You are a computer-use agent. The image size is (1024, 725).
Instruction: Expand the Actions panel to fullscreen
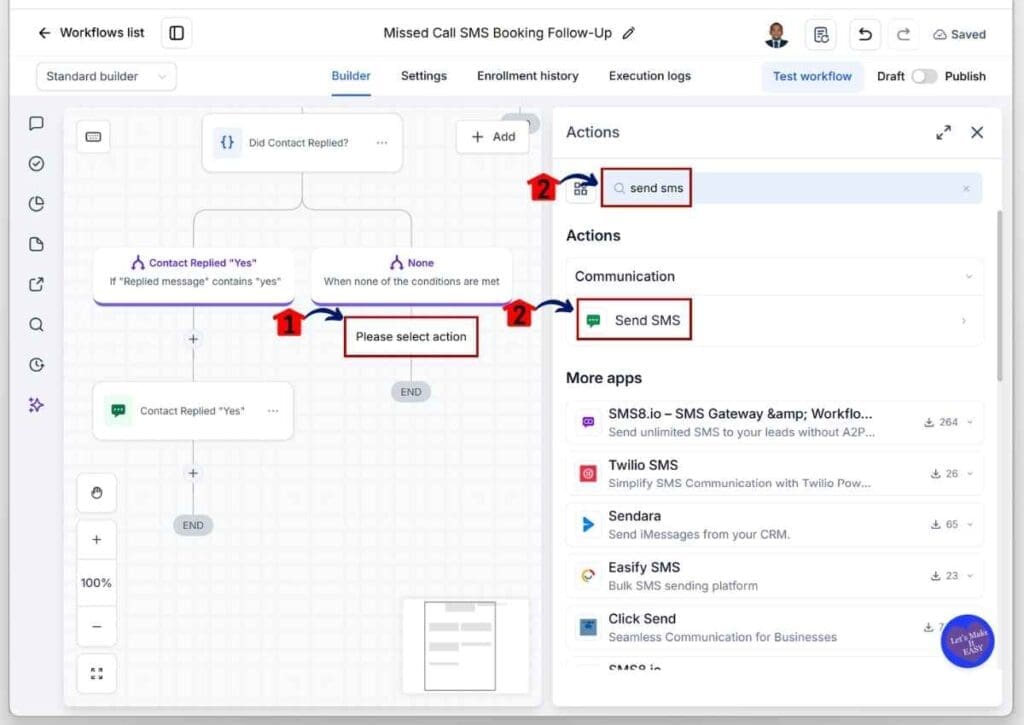[x=943, y=133]
